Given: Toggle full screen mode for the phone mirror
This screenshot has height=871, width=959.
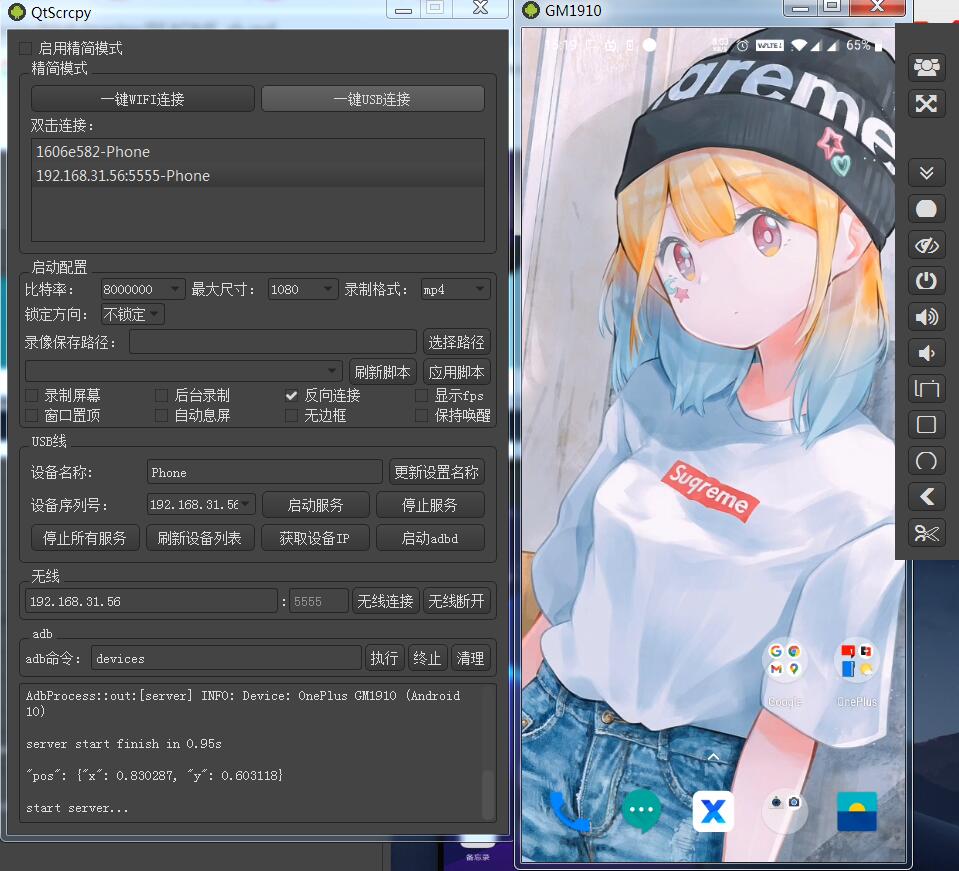Looking at the screenshot, I should 926,103.
